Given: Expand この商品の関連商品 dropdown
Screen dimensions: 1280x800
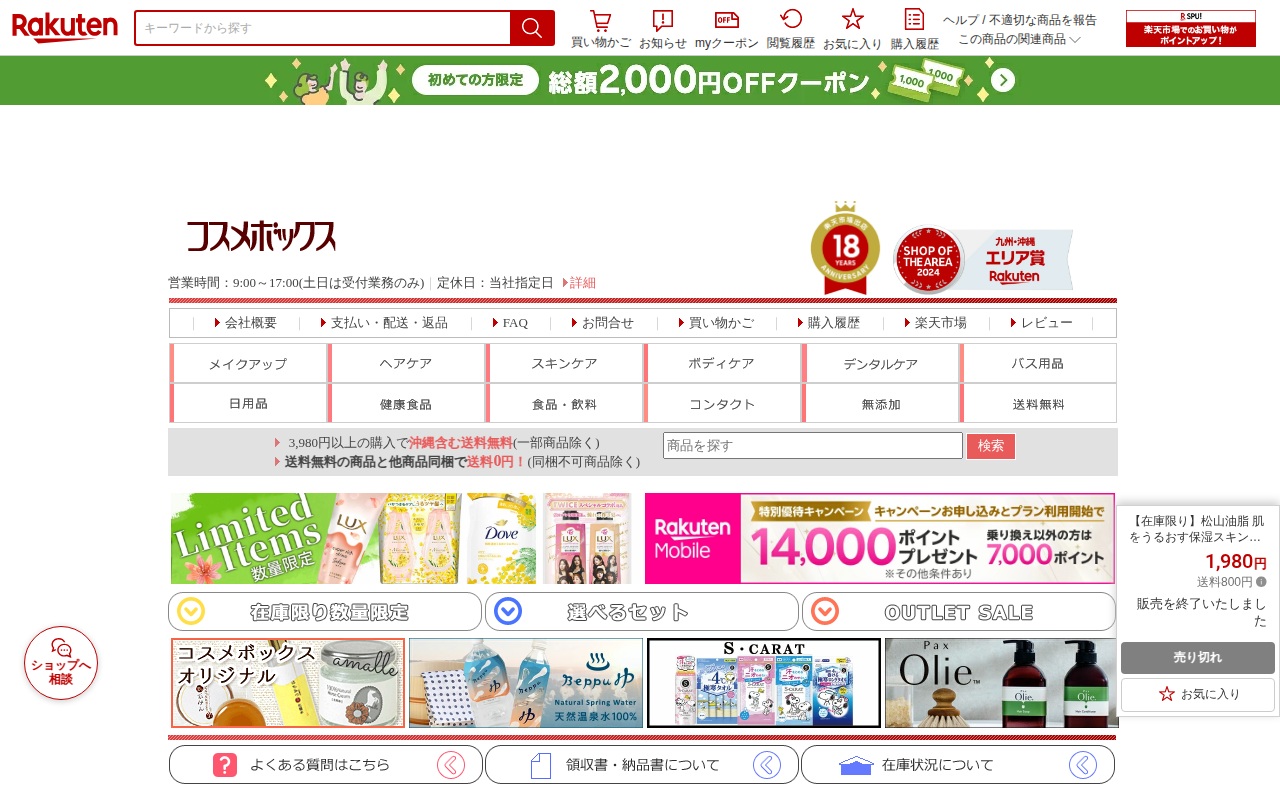Looking at the screenshot, I should (1019, 39).
